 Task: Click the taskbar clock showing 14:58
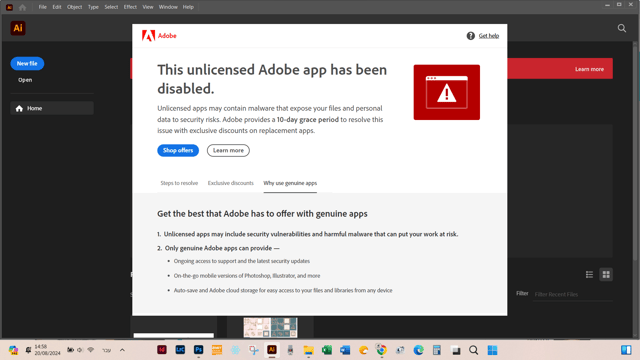47,350
